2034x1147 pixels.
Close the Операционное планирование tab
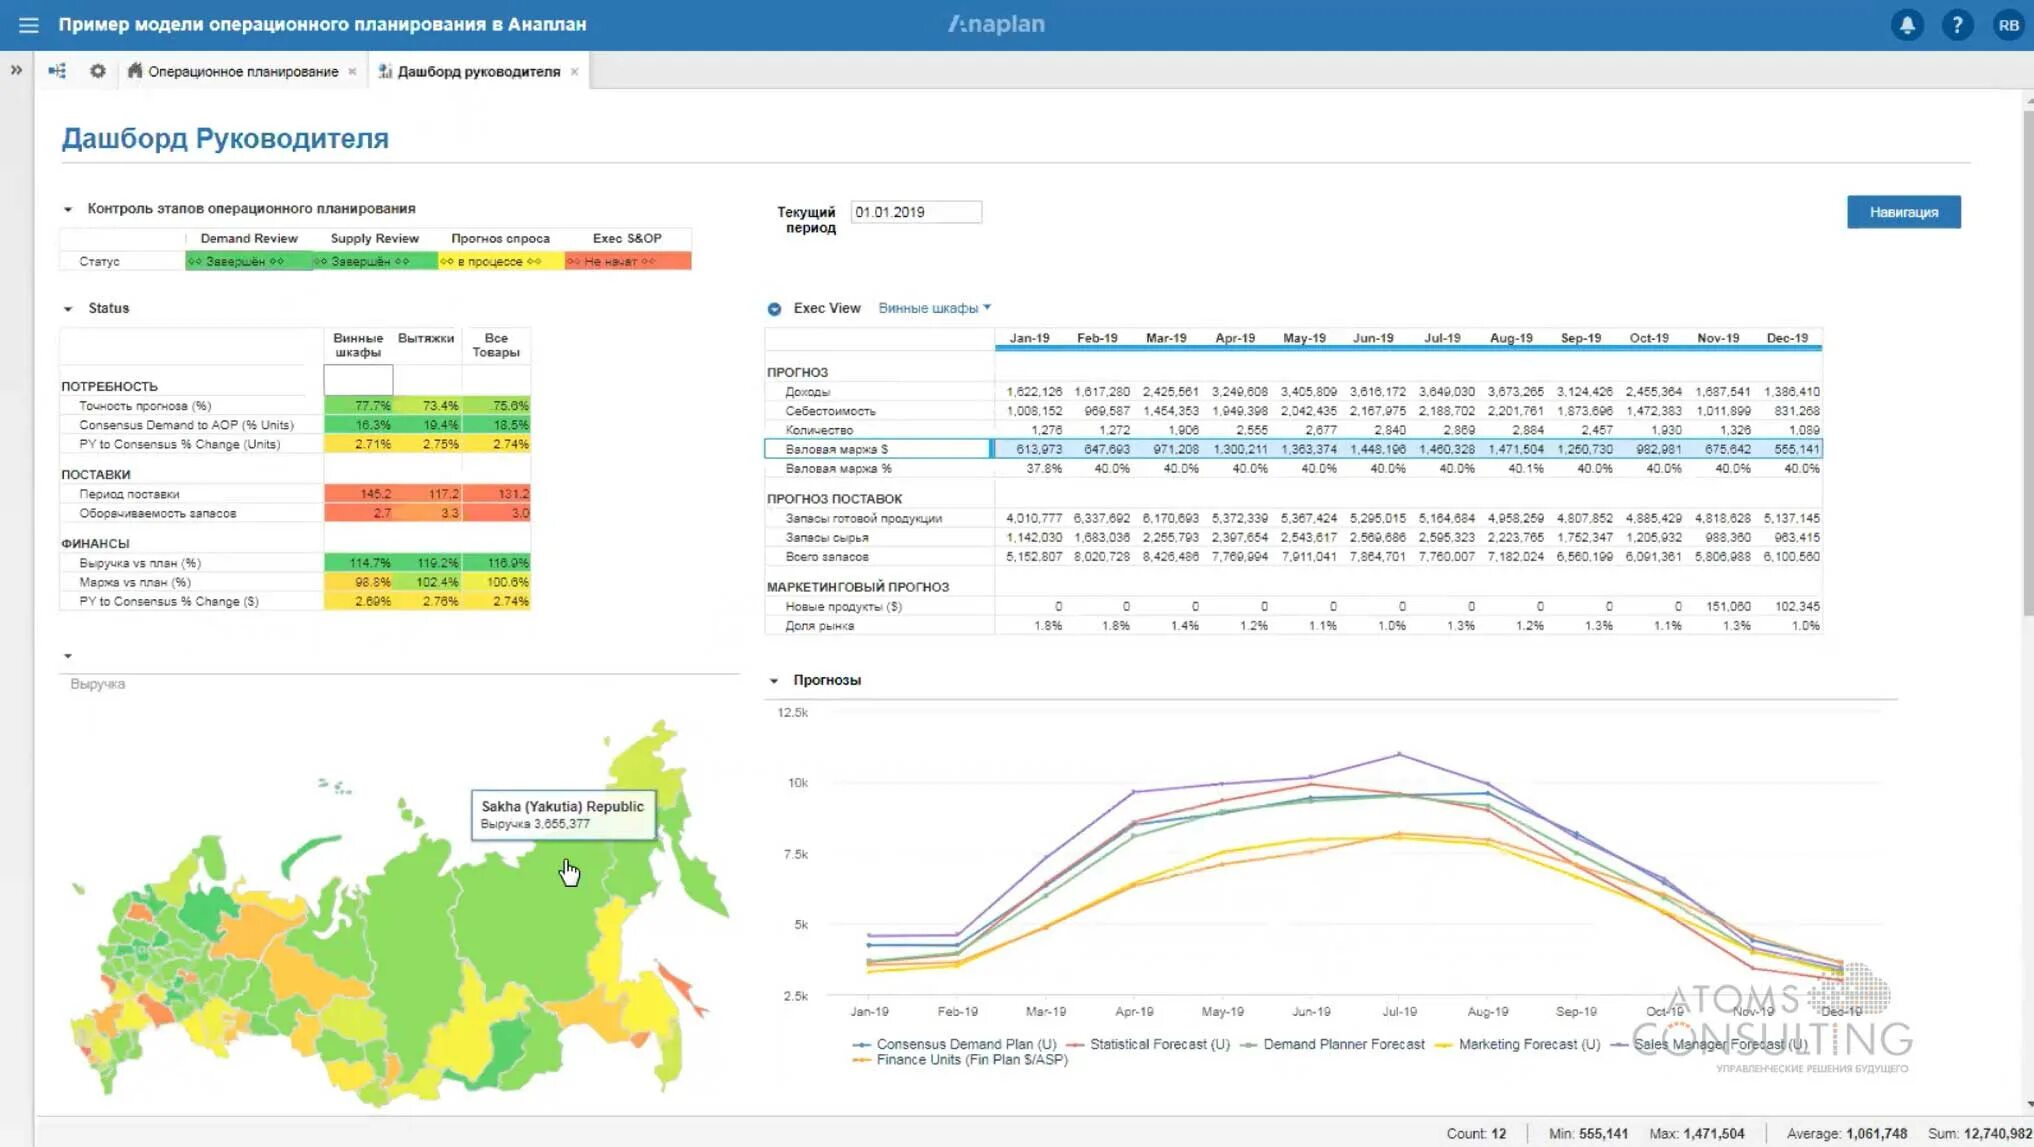click(x=352, y=72)
